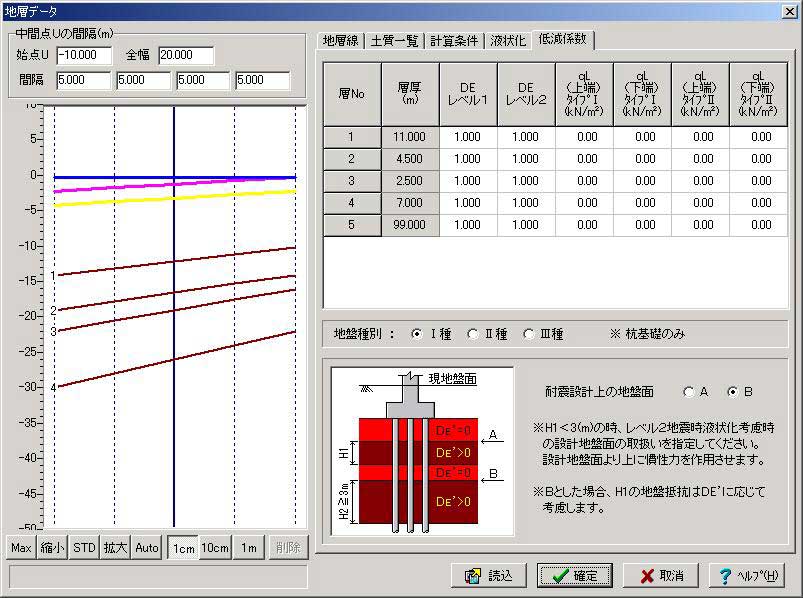Viewport: 803px width, 598px height.
Task: Click the 低減係数 tab
Action: pyautogui.click(x=562, y=39)
